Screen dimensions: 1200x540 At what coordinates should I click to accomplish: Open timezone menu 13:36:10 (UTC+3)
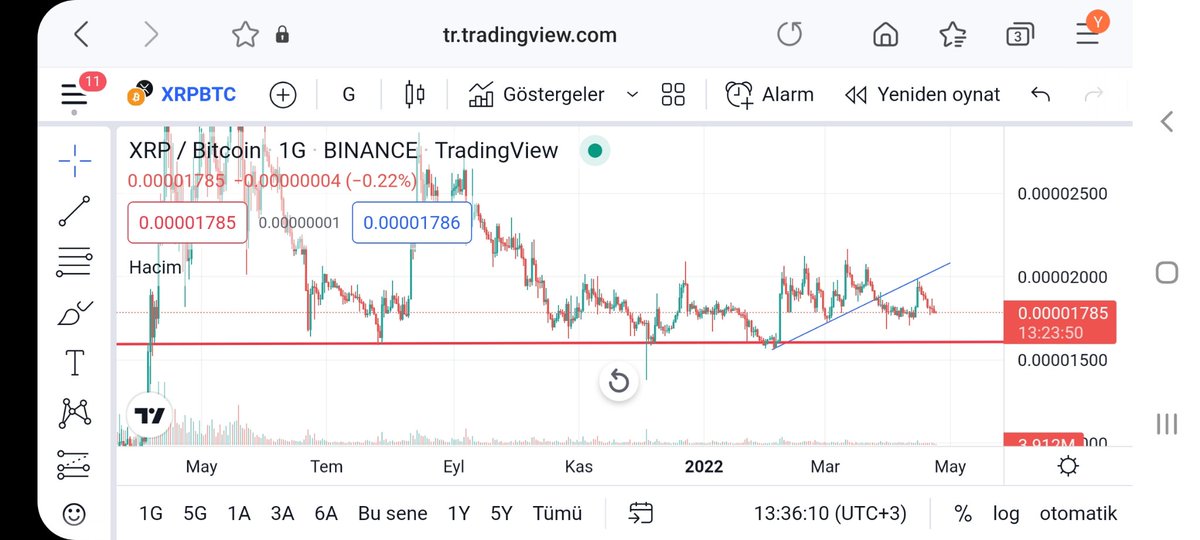coord(830,514)
